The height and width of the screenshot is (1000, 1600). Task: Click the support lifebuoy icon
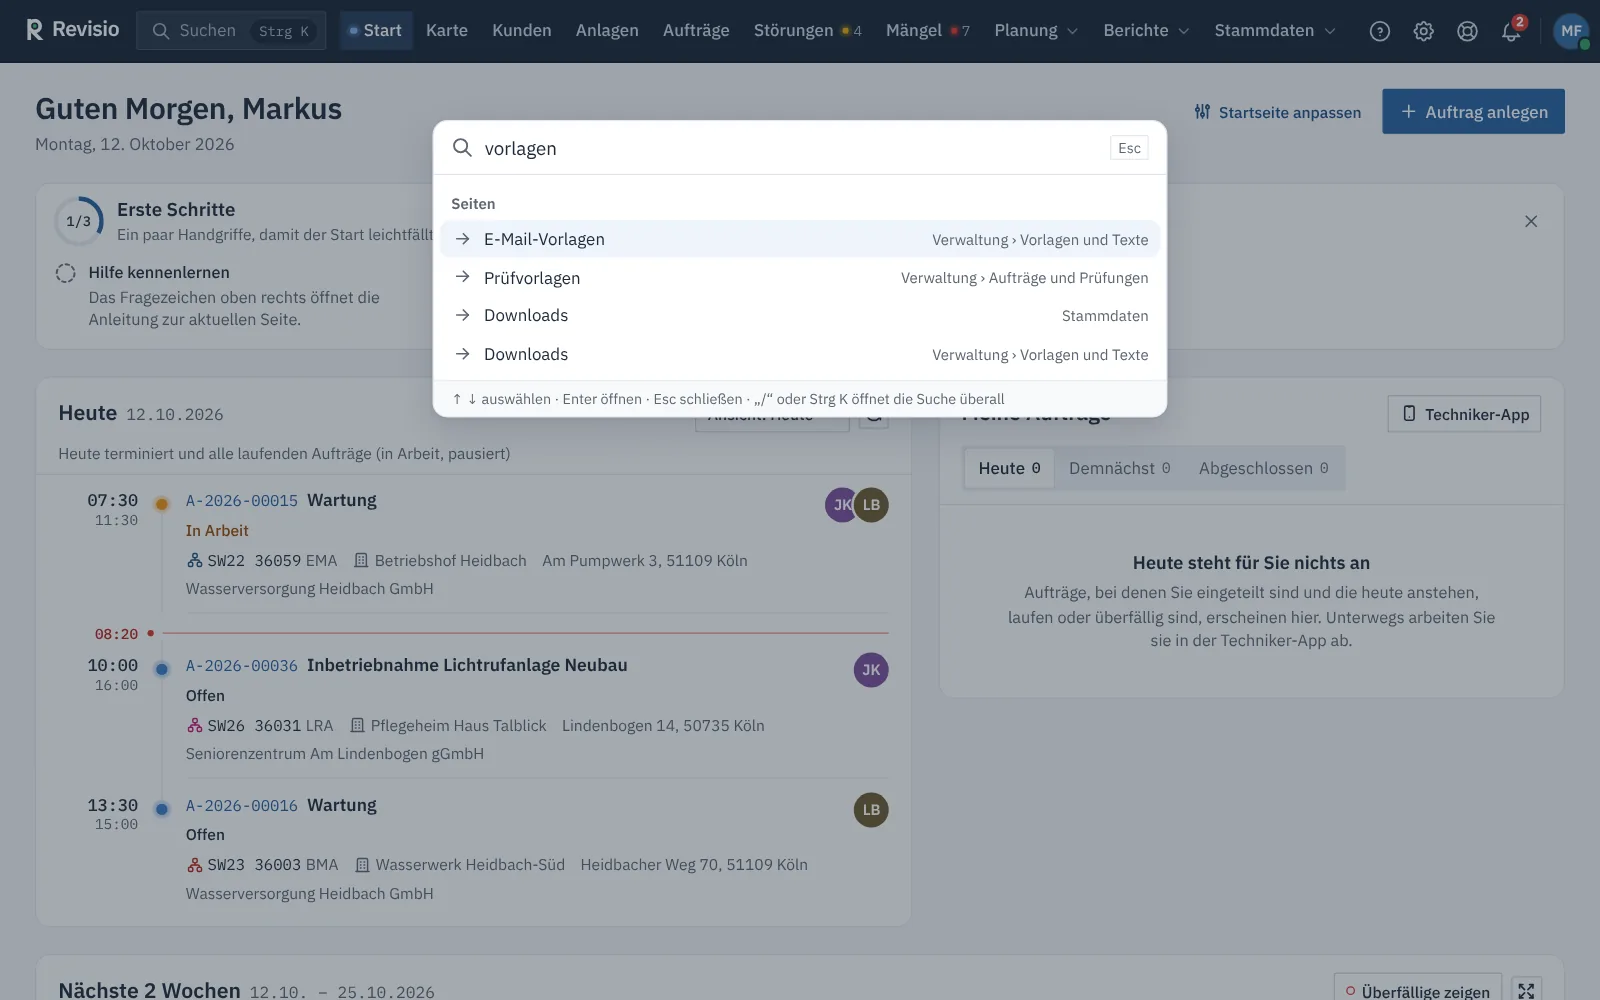click(1467, 31)
